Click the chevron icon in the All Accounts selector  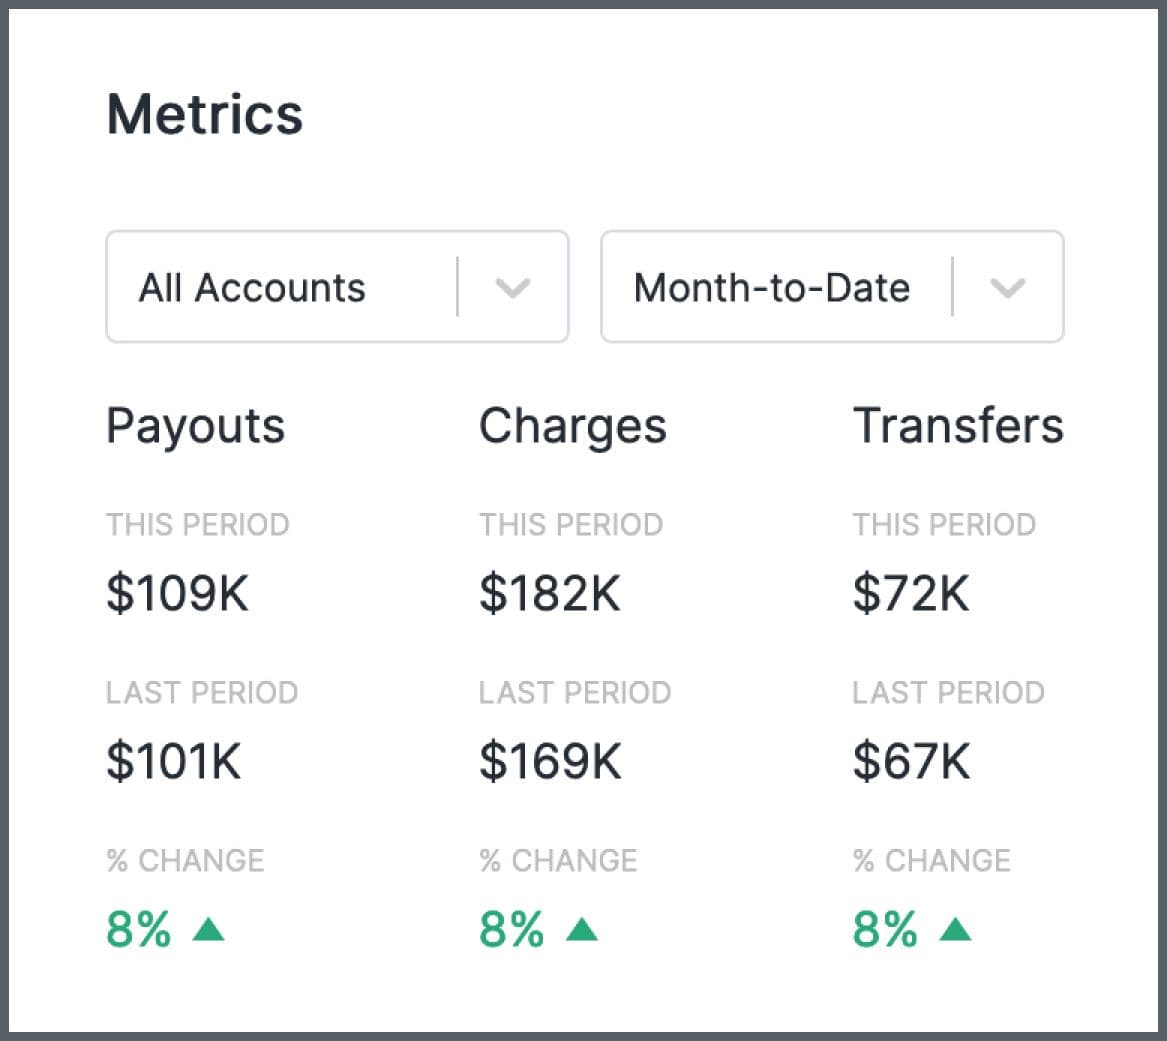click(x=514, y=288)
